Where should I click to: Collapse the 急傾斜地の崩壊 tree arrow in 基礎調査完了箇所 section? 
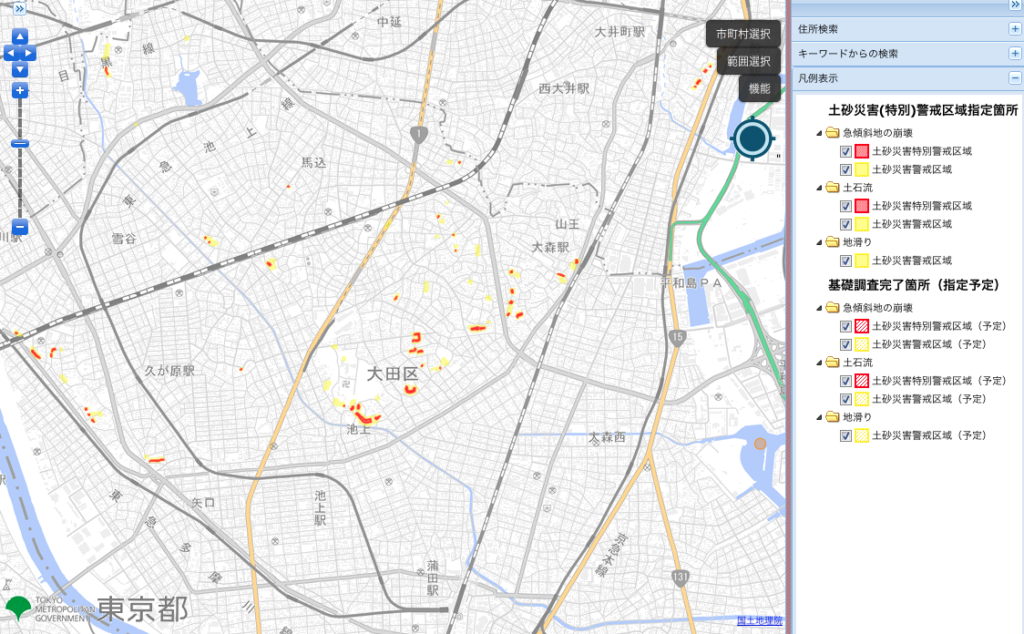[x=819, y=308]
